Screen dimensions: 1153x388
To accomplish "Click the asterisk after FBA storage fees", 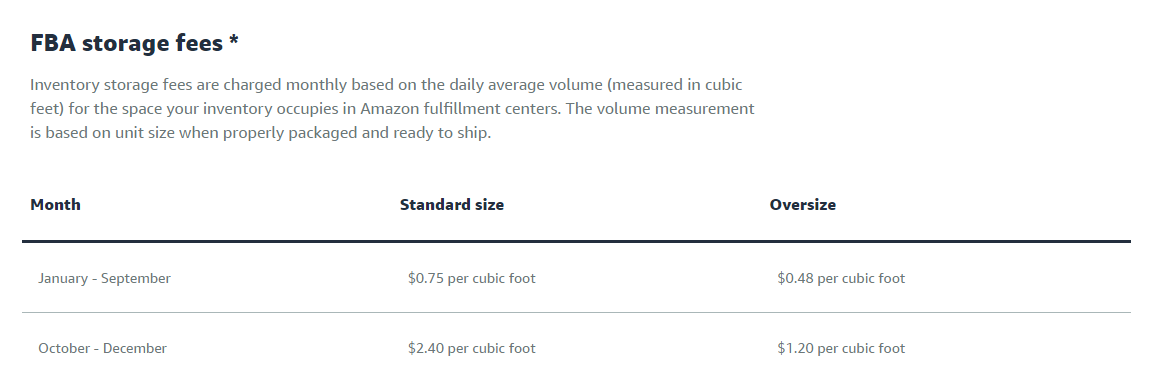I will (233, 40).
